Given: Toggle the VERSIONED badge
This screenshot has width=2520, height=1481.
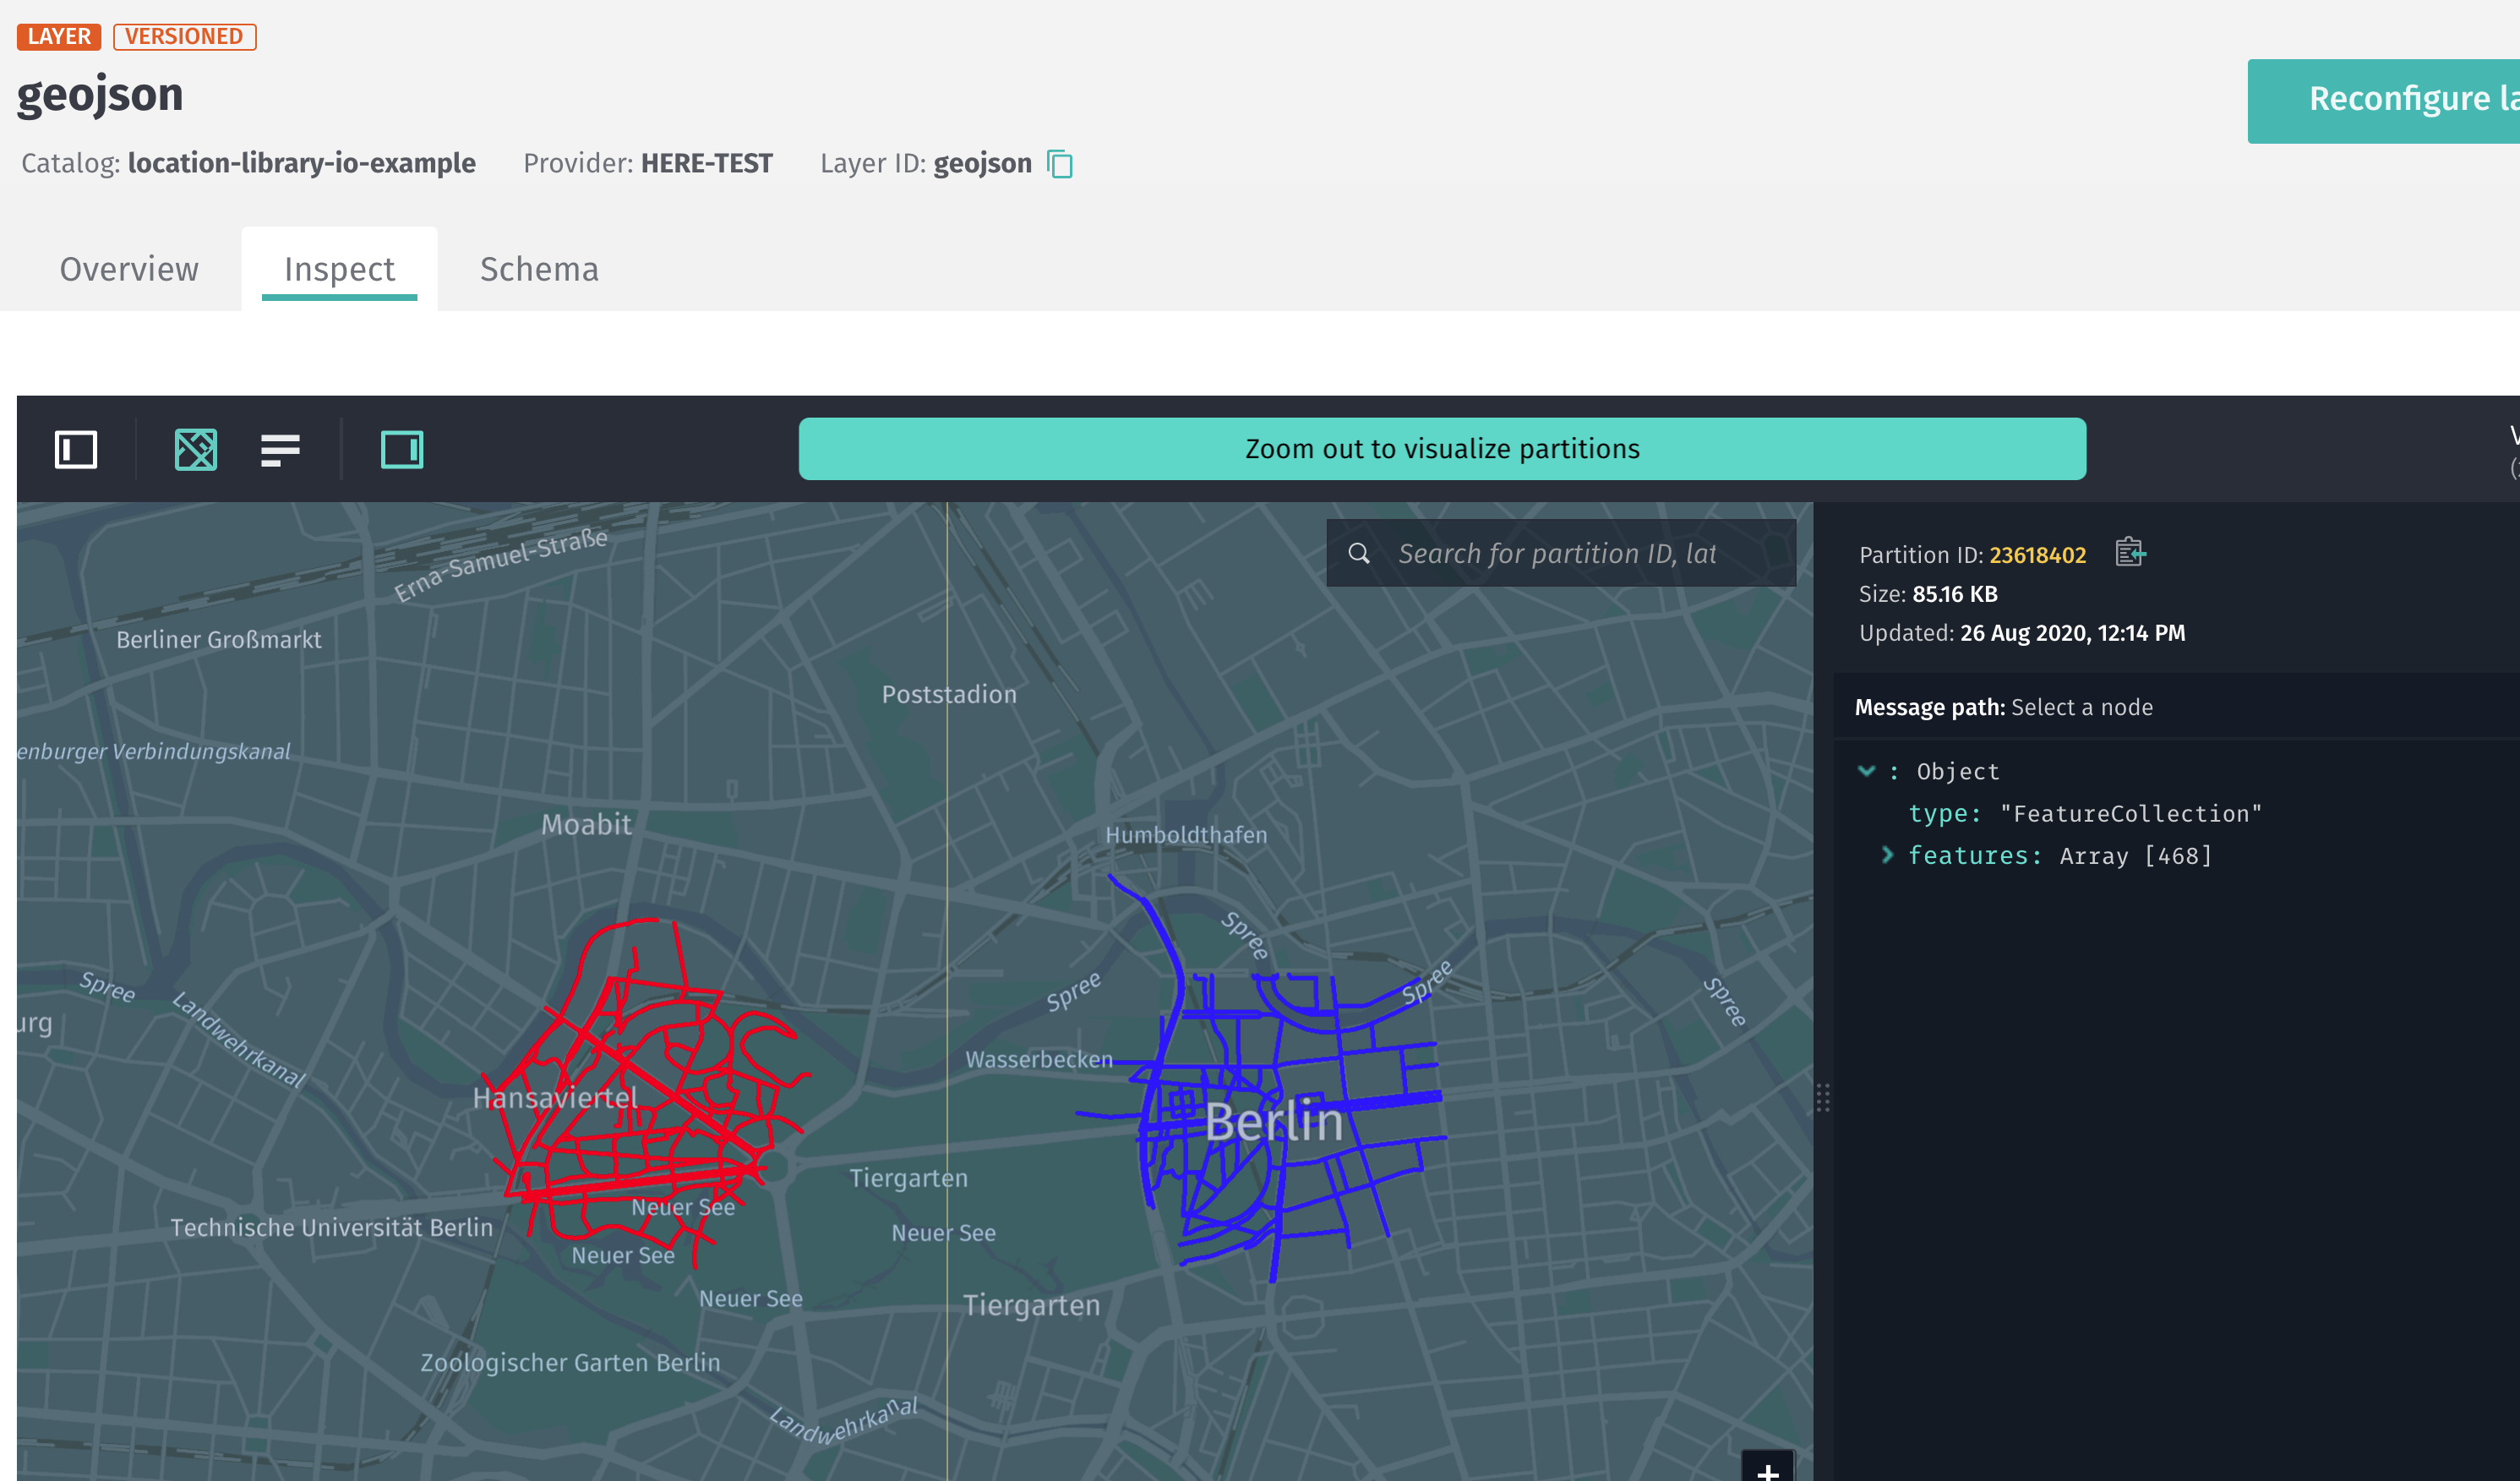Looking at the screenshot, I should tap(185, 36).
